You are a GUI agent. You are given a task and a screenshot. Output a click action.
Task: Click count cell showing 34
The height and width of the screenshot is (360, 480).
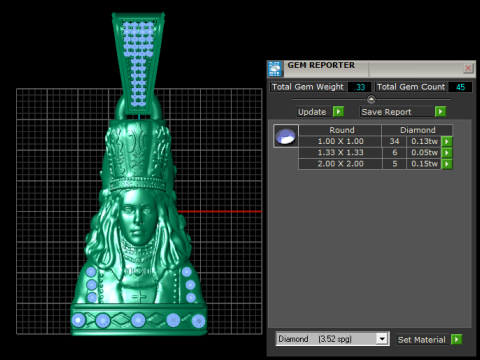[x=394, y=141]
